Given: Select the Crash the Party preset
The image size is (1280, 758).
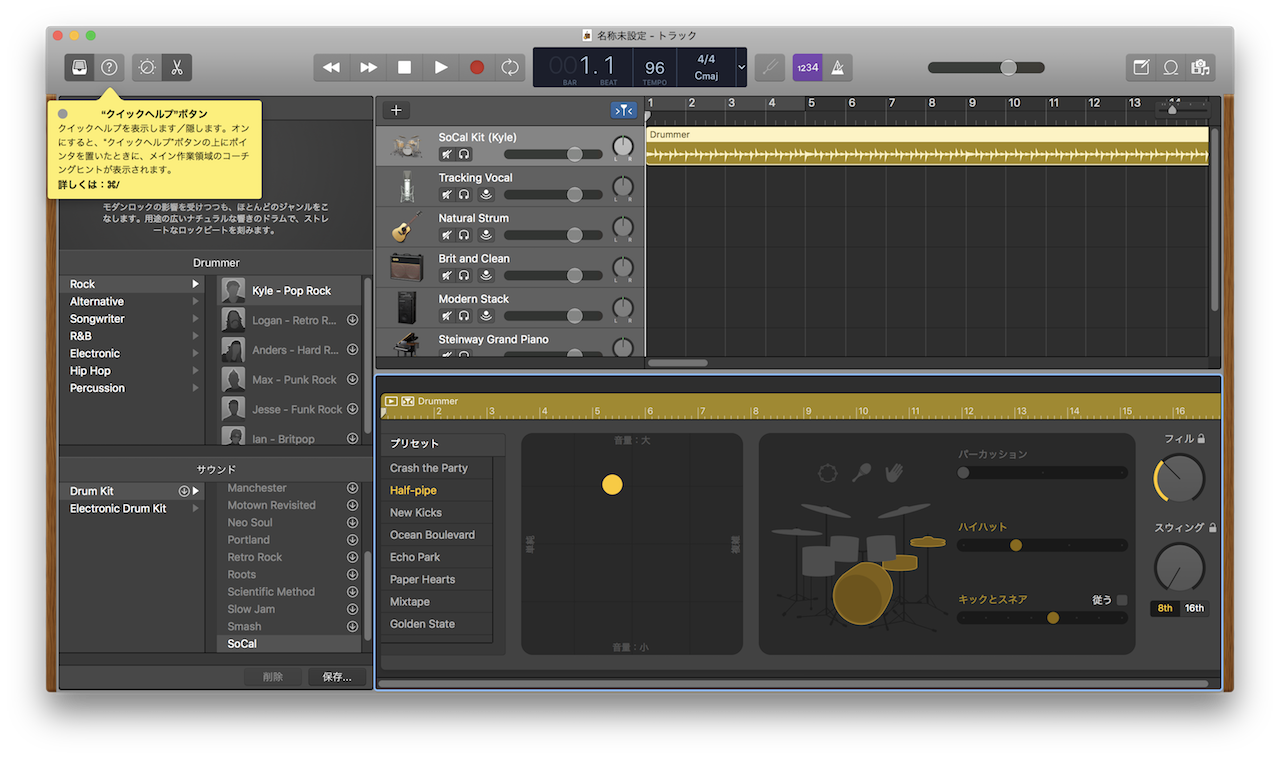Looking at the screenshot, I should [x=436, y=468].
